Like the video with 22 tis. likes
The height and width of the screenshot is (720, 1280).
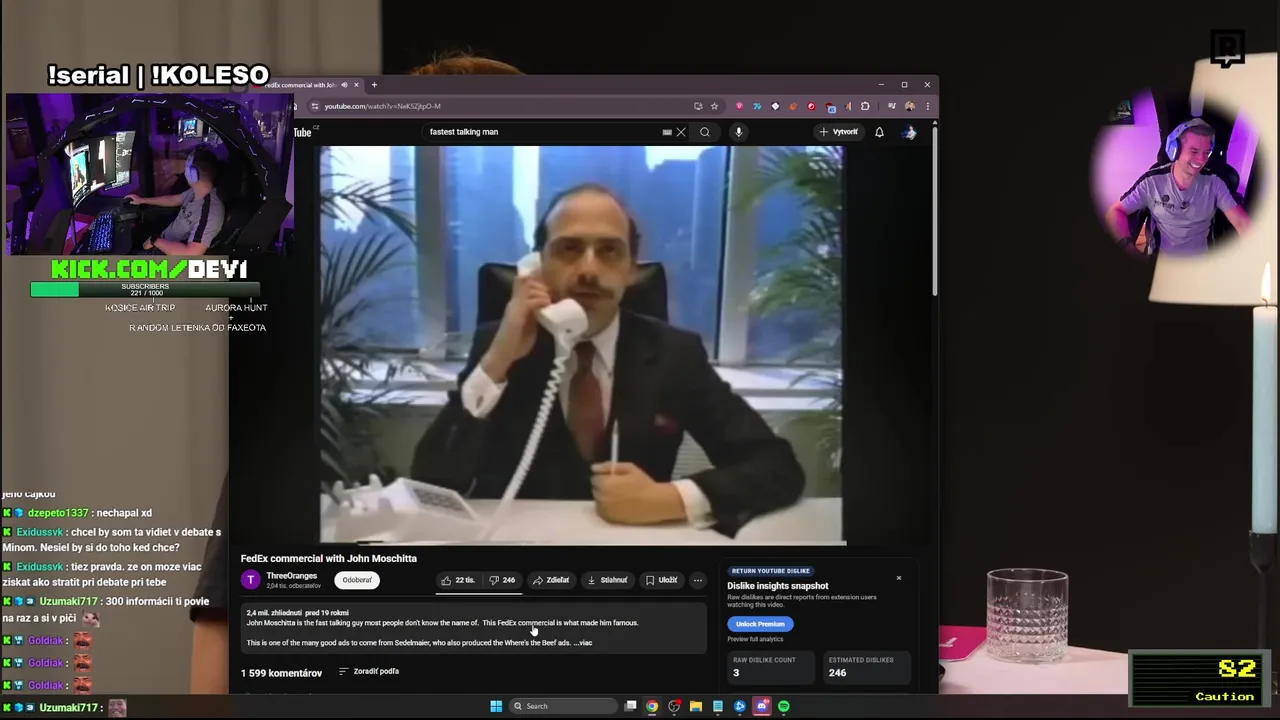tap(458, 580)
